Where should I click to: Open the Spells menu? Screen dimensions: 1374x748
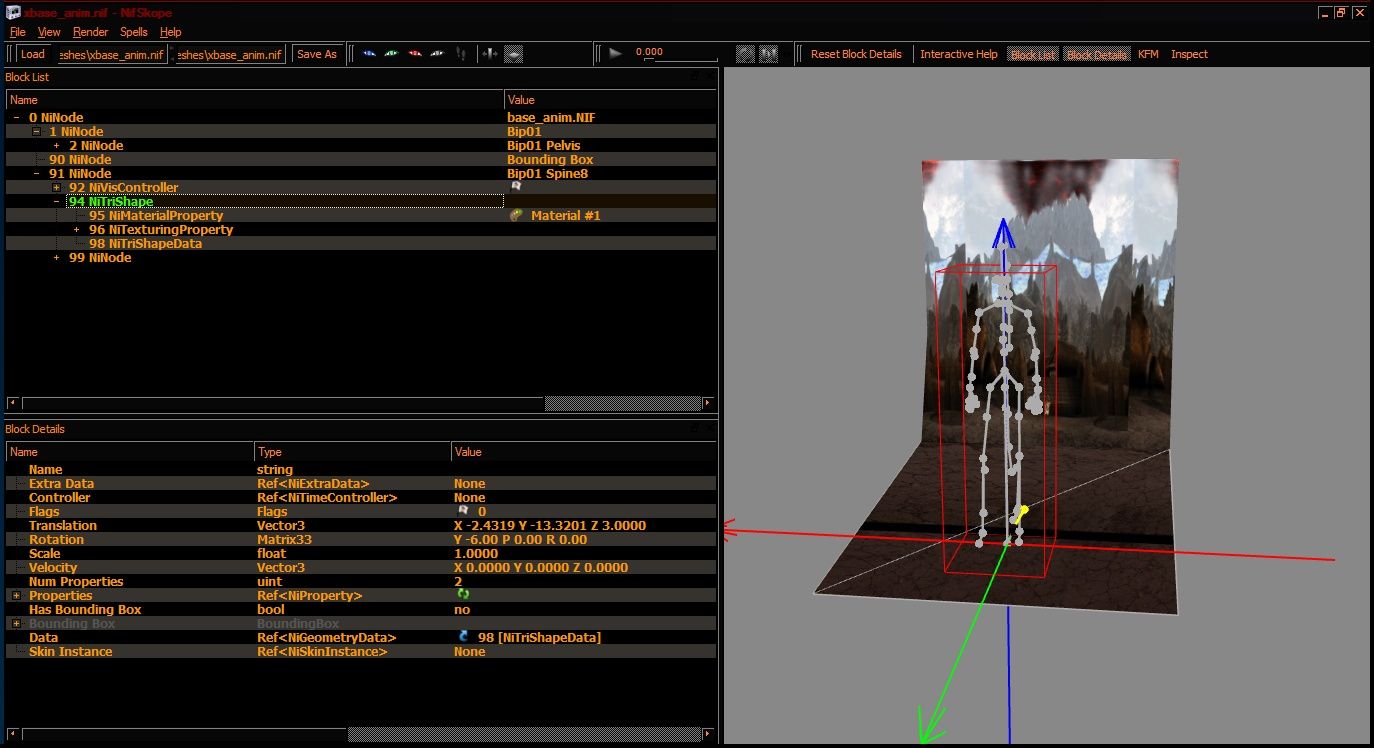pos(133,32)
